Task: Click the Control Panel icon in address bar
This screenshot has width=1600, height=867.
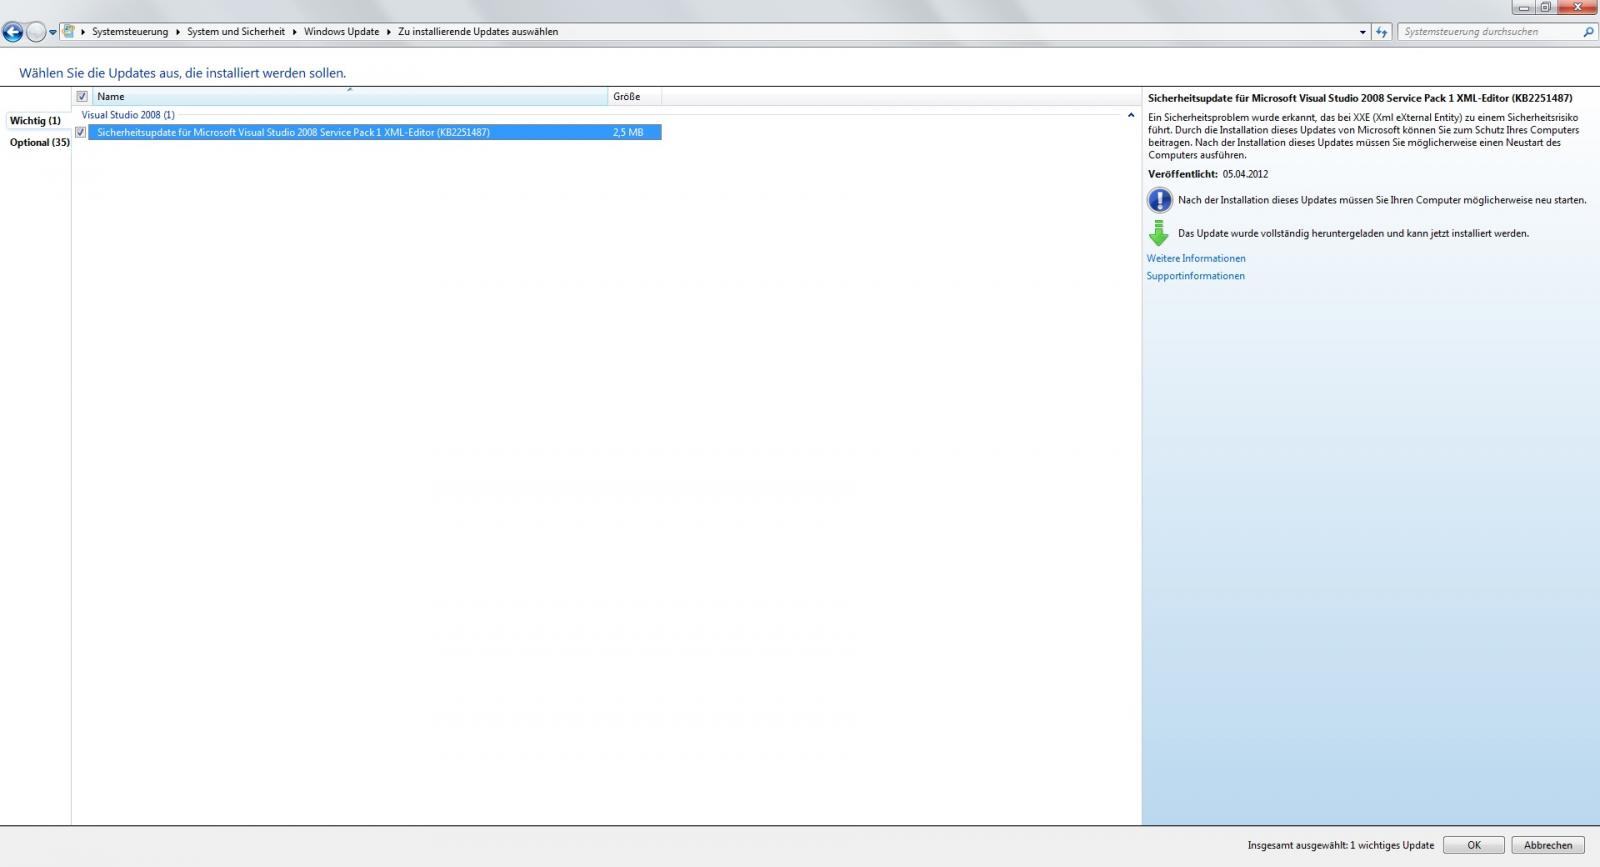Action: [68, 31]
